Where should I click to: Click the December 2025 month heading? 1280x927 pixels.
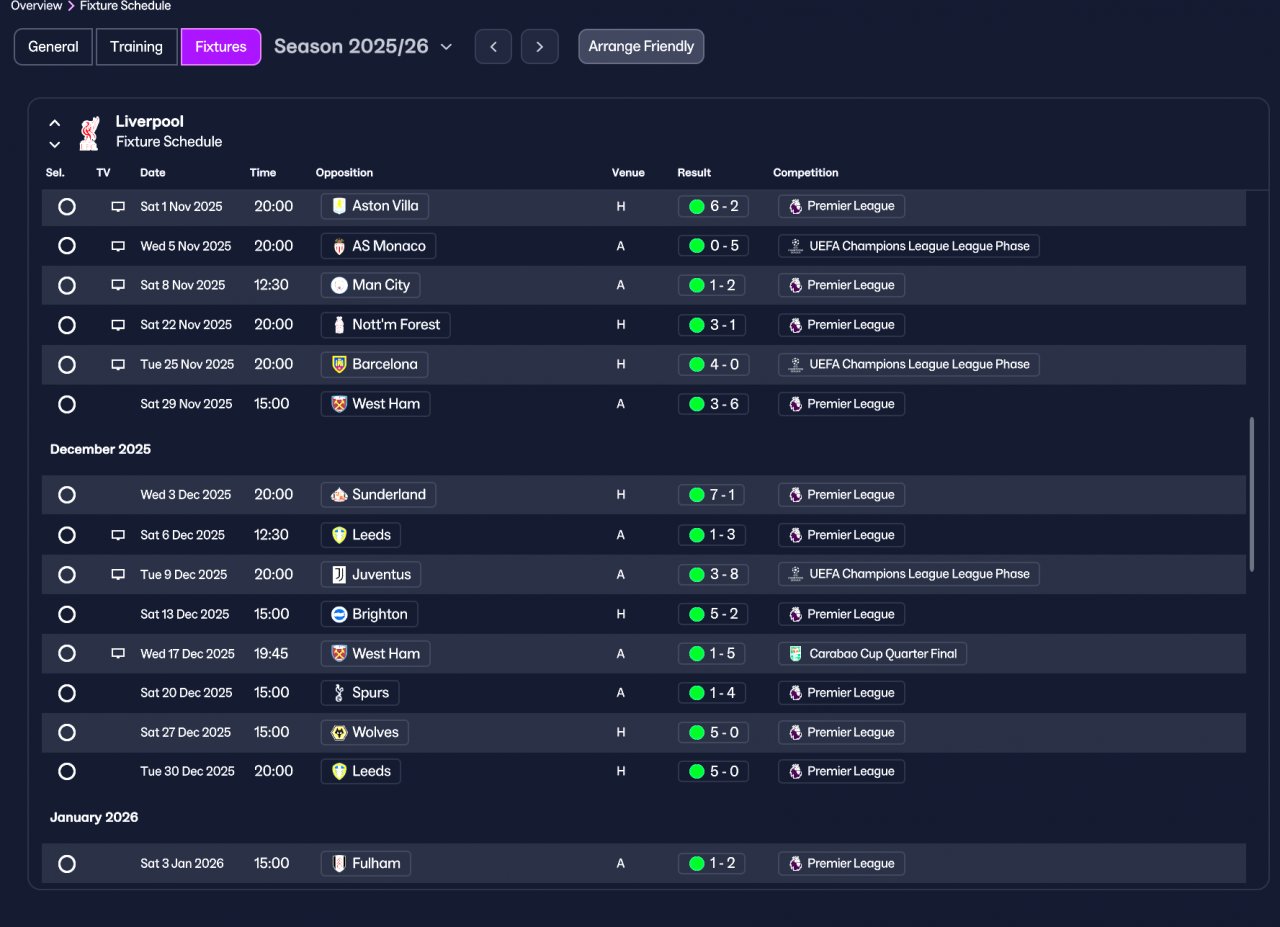tap(100, 449)
